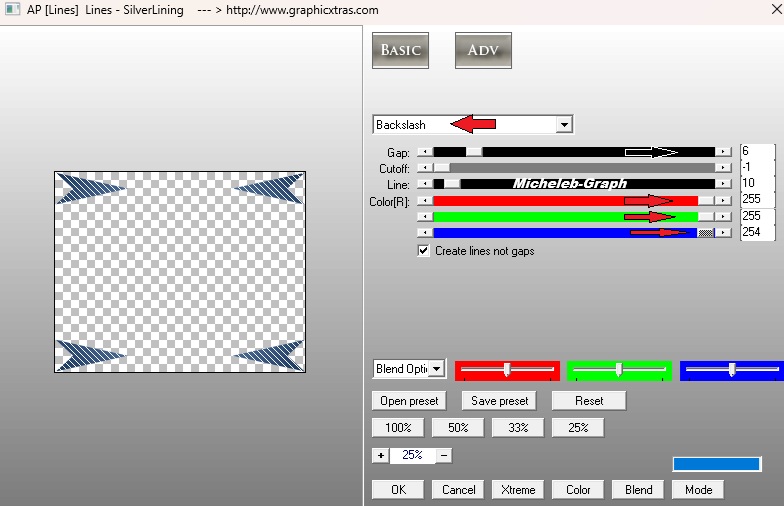Click the Gap value input field
The height and width of the screenshot is (506, 784).
click(x=756, y=152)
